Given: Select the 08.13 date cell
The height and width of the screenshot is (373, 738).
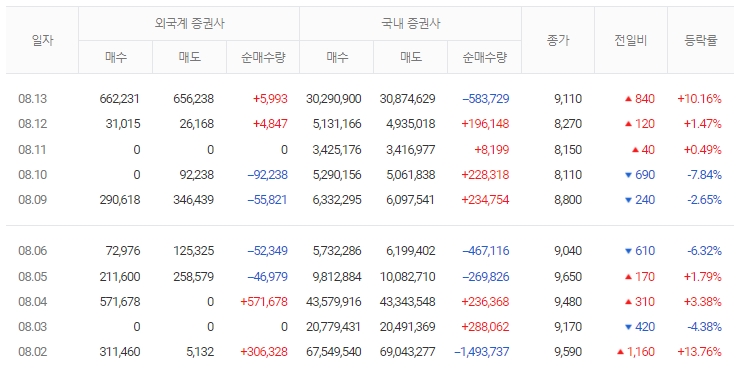Looking at the screenshot, I should click(x=32, y=99).
